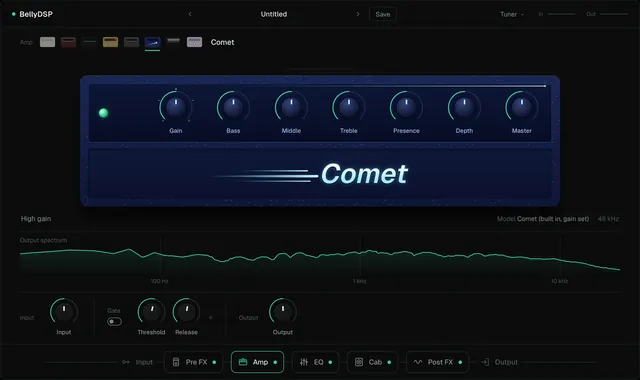Image resolution: width=640 pixels, height=380 pixels.
Task: Go to the next preset arrow
Action: (358, 14)
